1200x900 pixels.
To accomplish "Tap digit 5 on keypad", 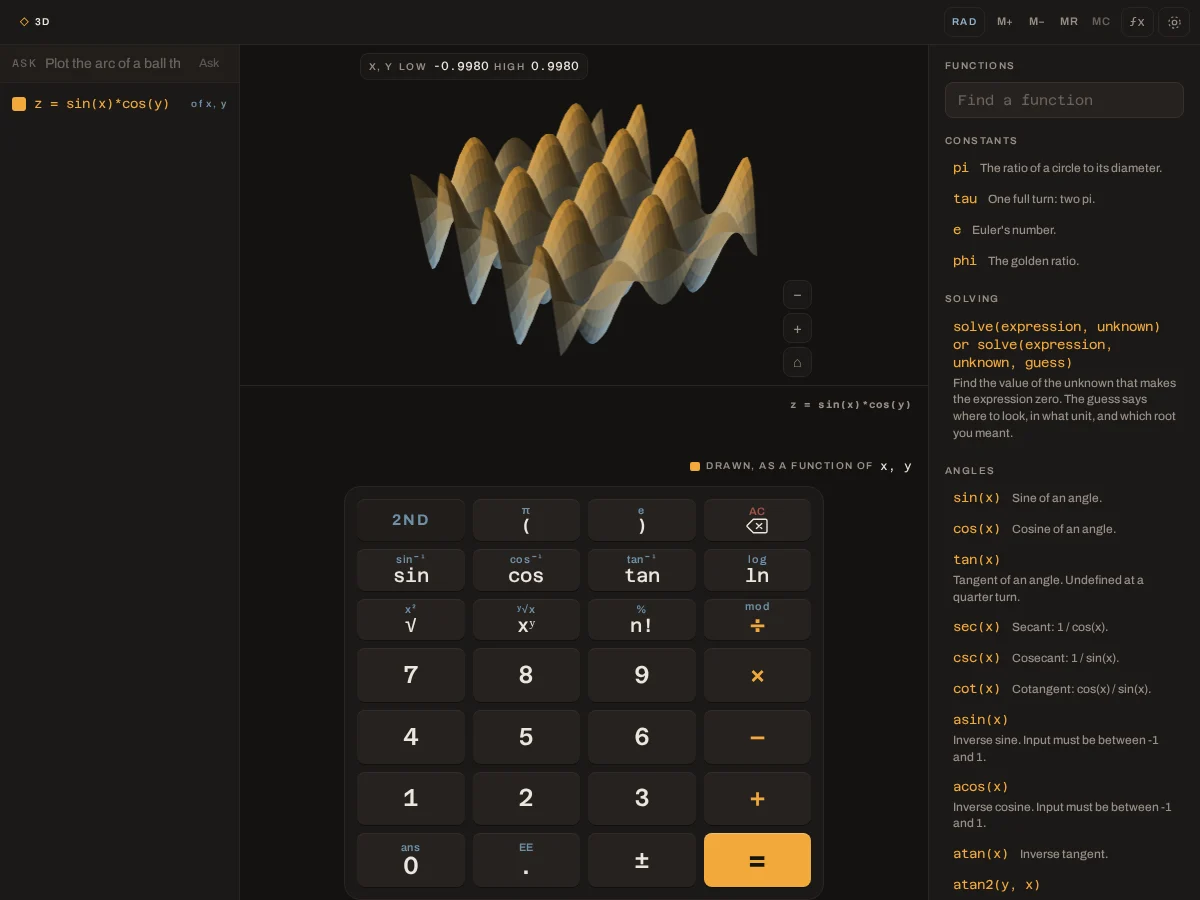I will click(526, 737).
